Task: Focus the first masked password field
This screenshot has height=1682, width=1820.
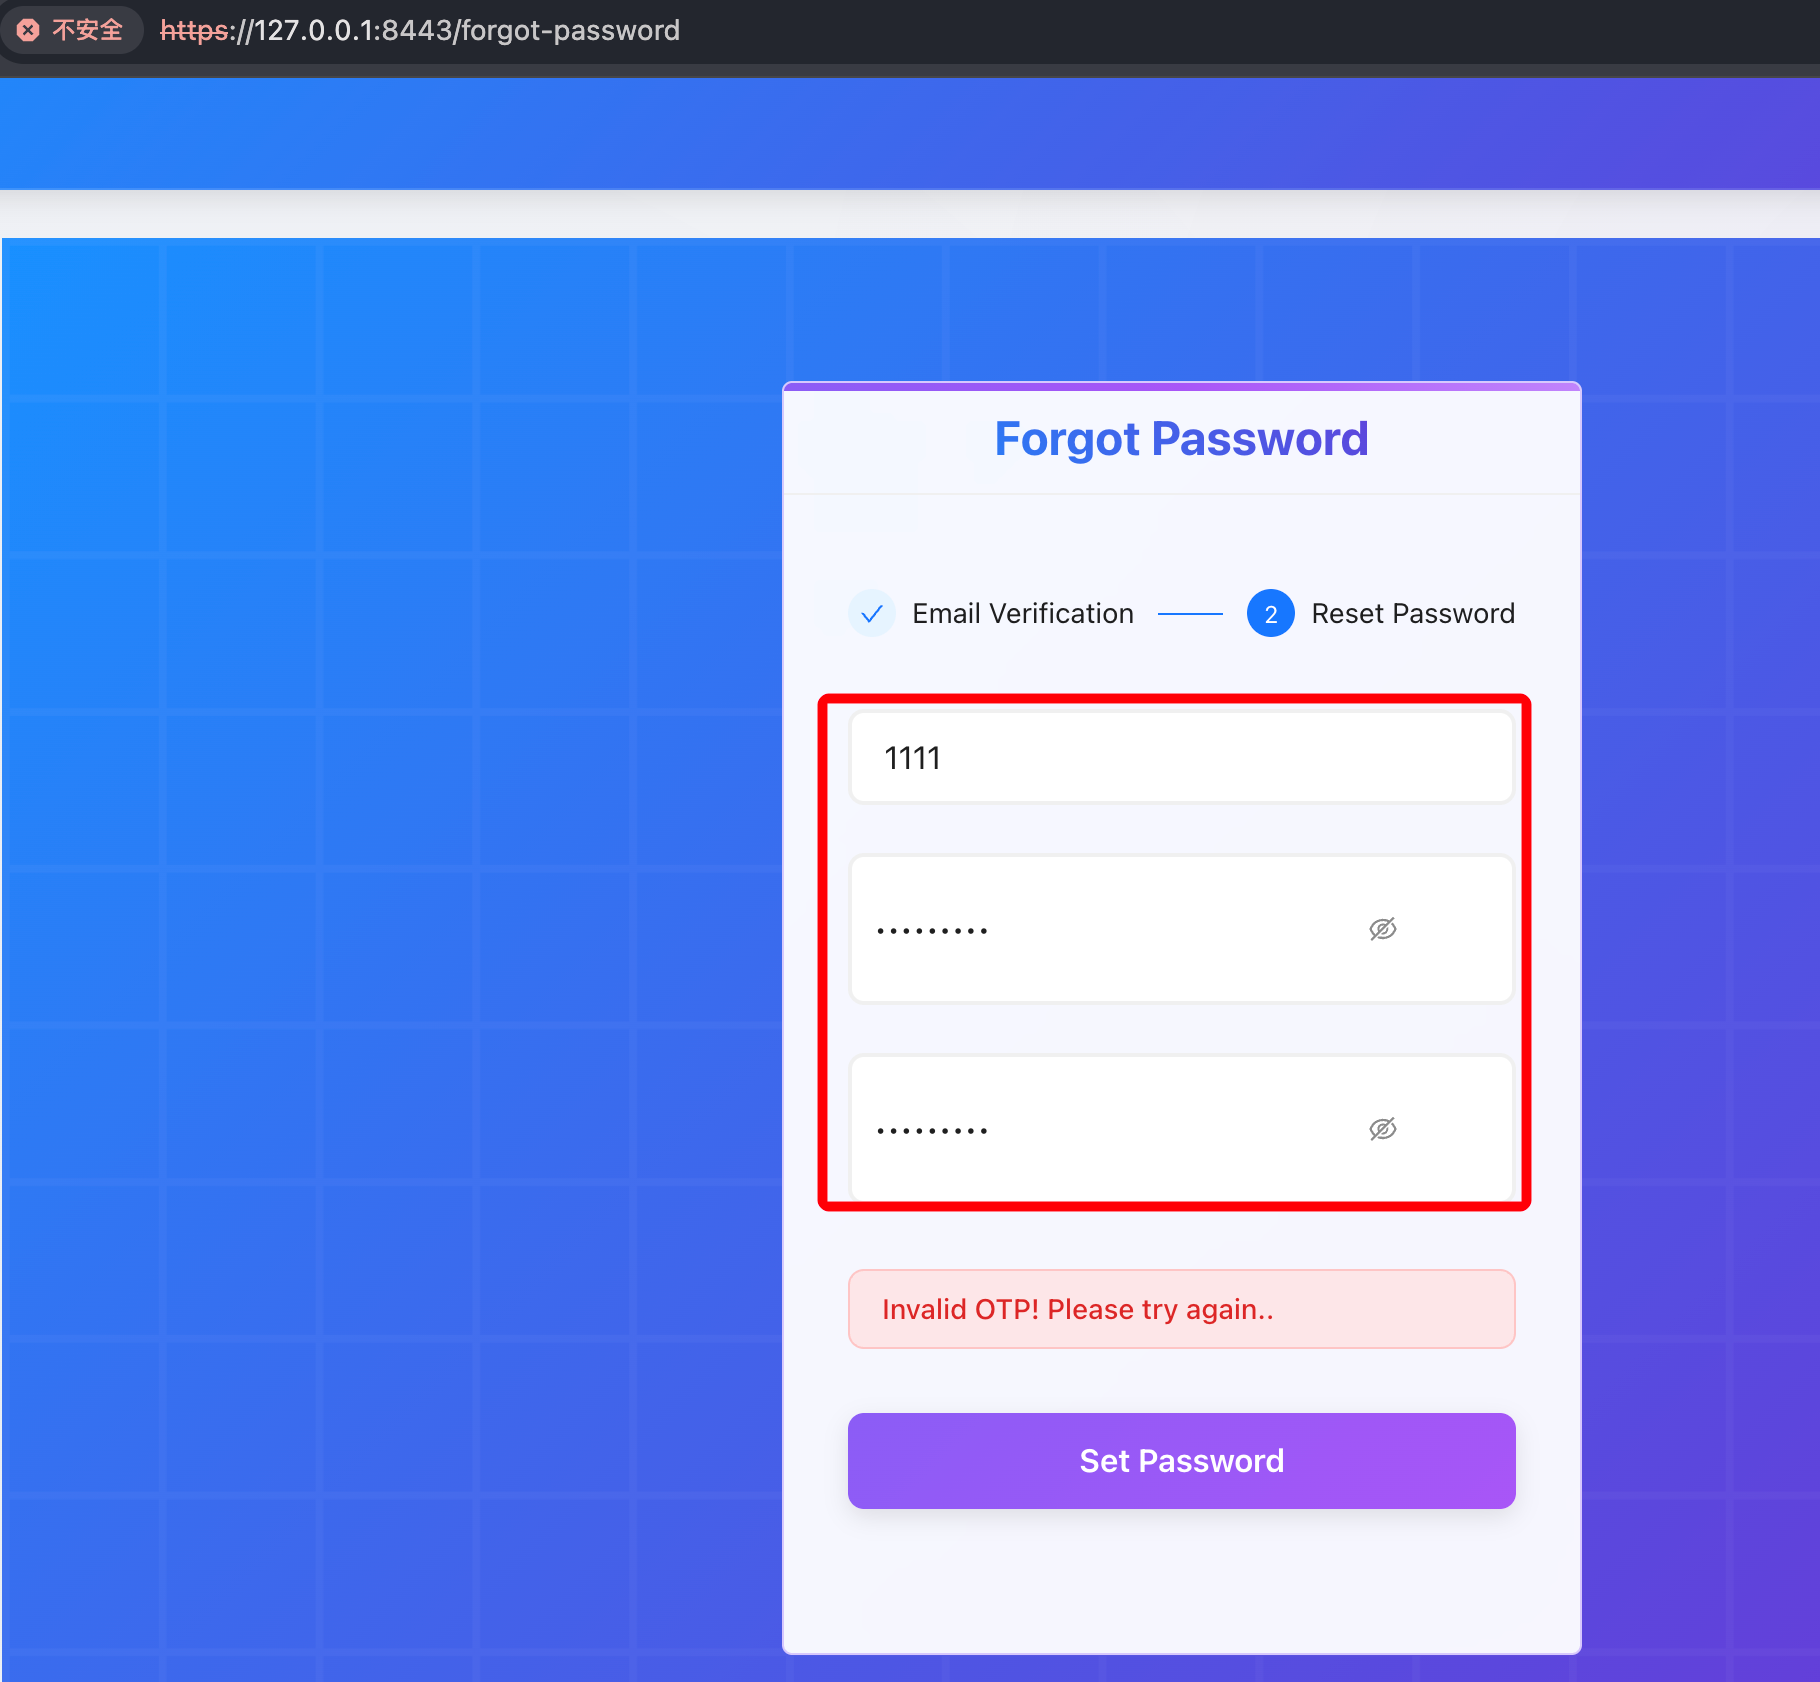Action: tap(1100, 929)
